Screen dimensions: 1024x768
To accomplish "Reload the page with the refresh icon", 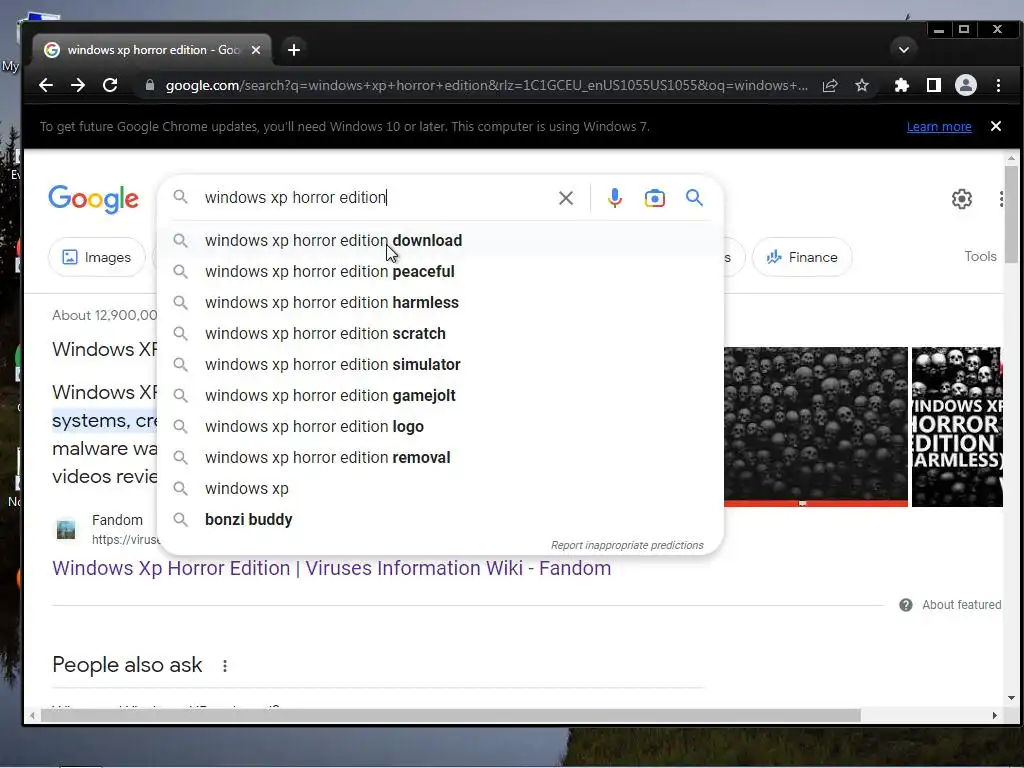I will (110, 86).
